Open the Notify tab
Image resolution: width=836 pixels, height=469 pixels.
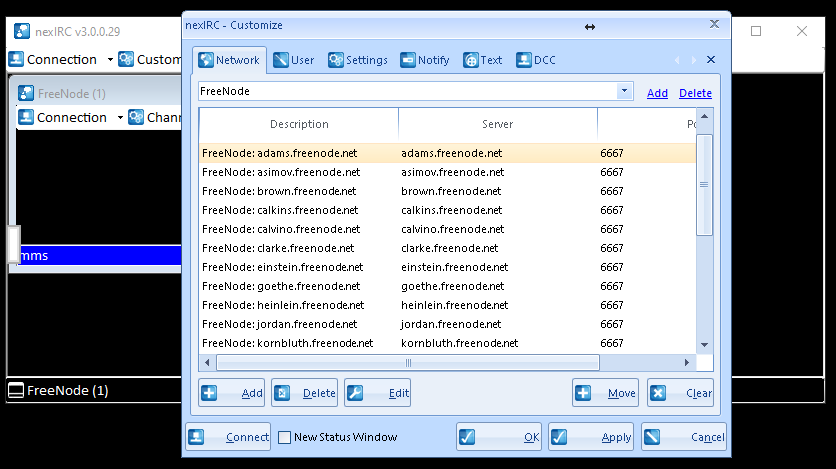tap(425, 60)
